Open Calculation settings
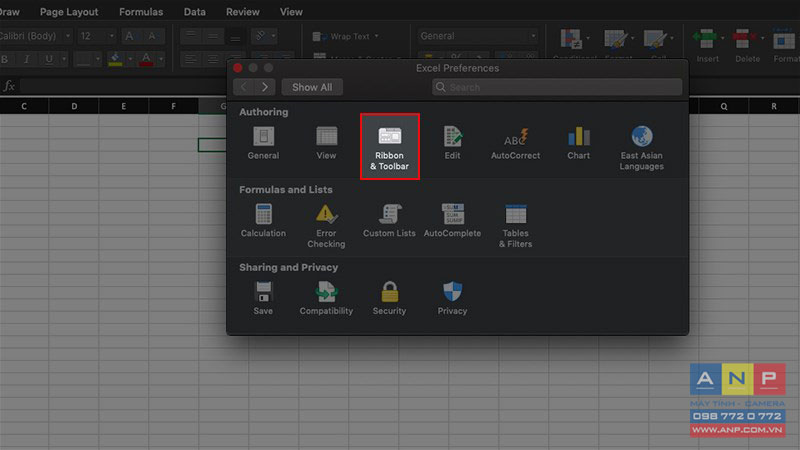This screenshot has height=450, width=800. 263,220
